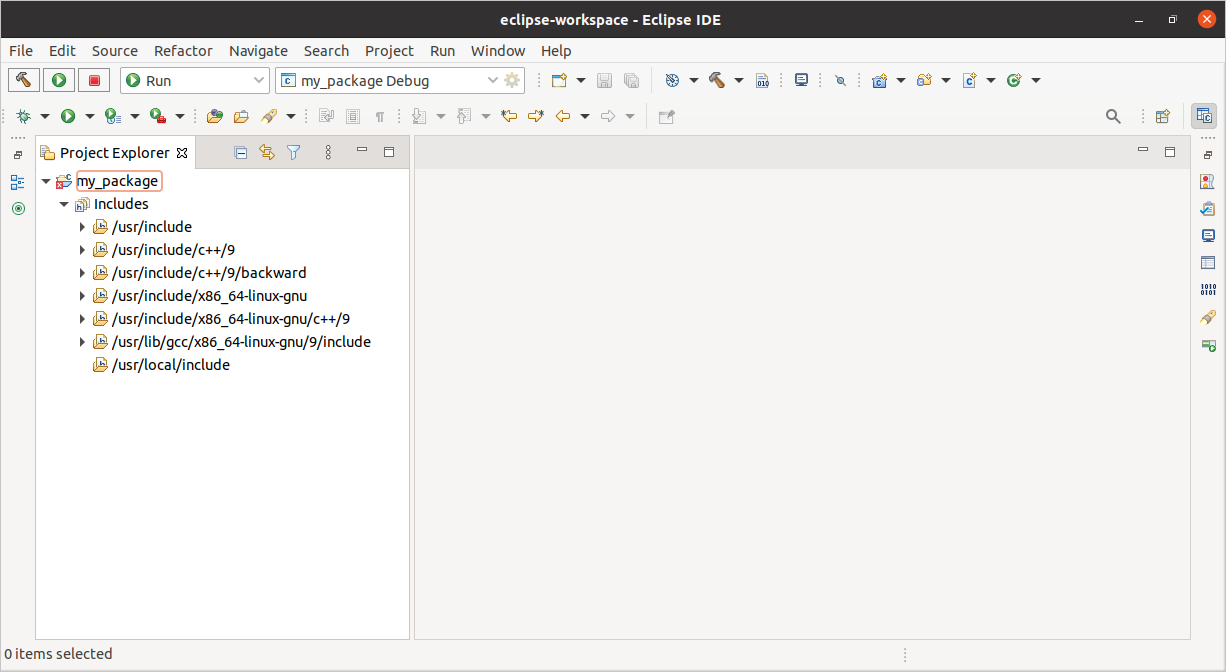Open the search magnifier in the toolbar
The image size is (1226, 672).
(x=1113, y=116)
